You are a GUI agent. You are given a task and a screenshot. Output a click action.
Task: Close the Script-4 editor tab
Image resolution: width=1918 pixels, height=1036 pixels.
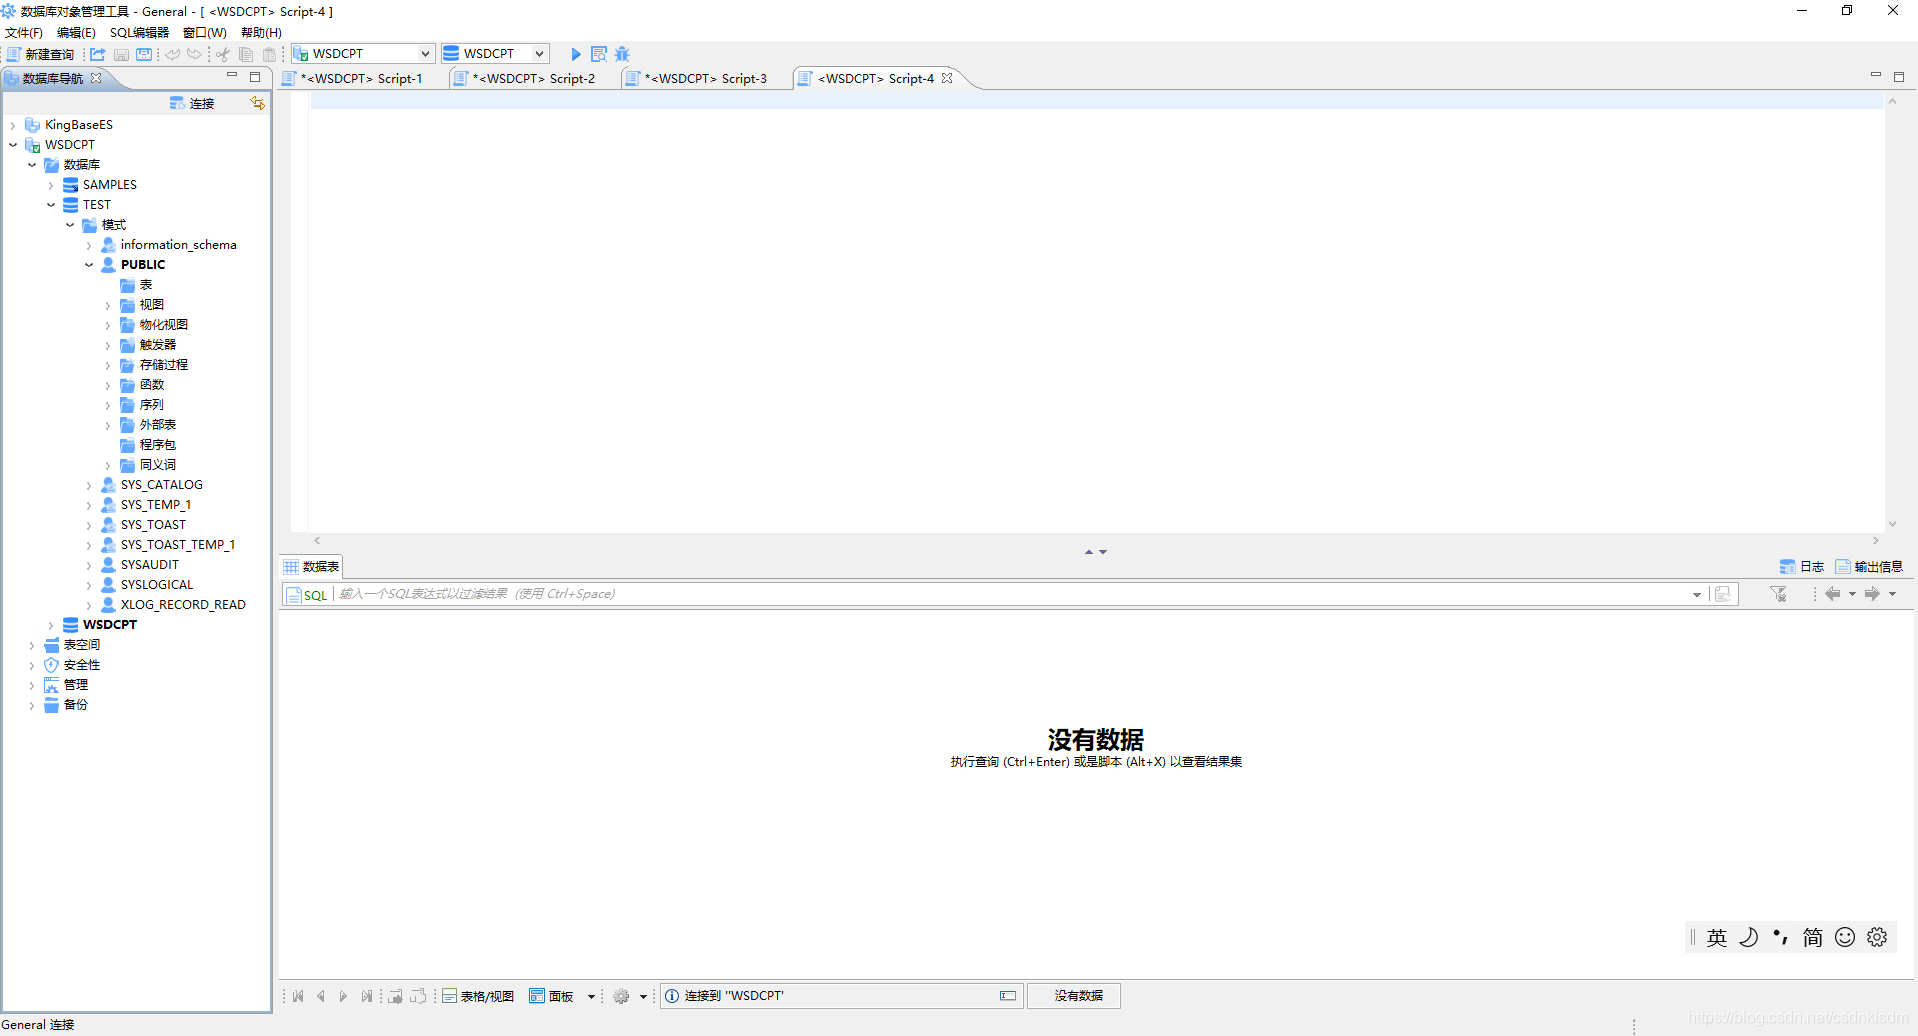tap(947, 78)
